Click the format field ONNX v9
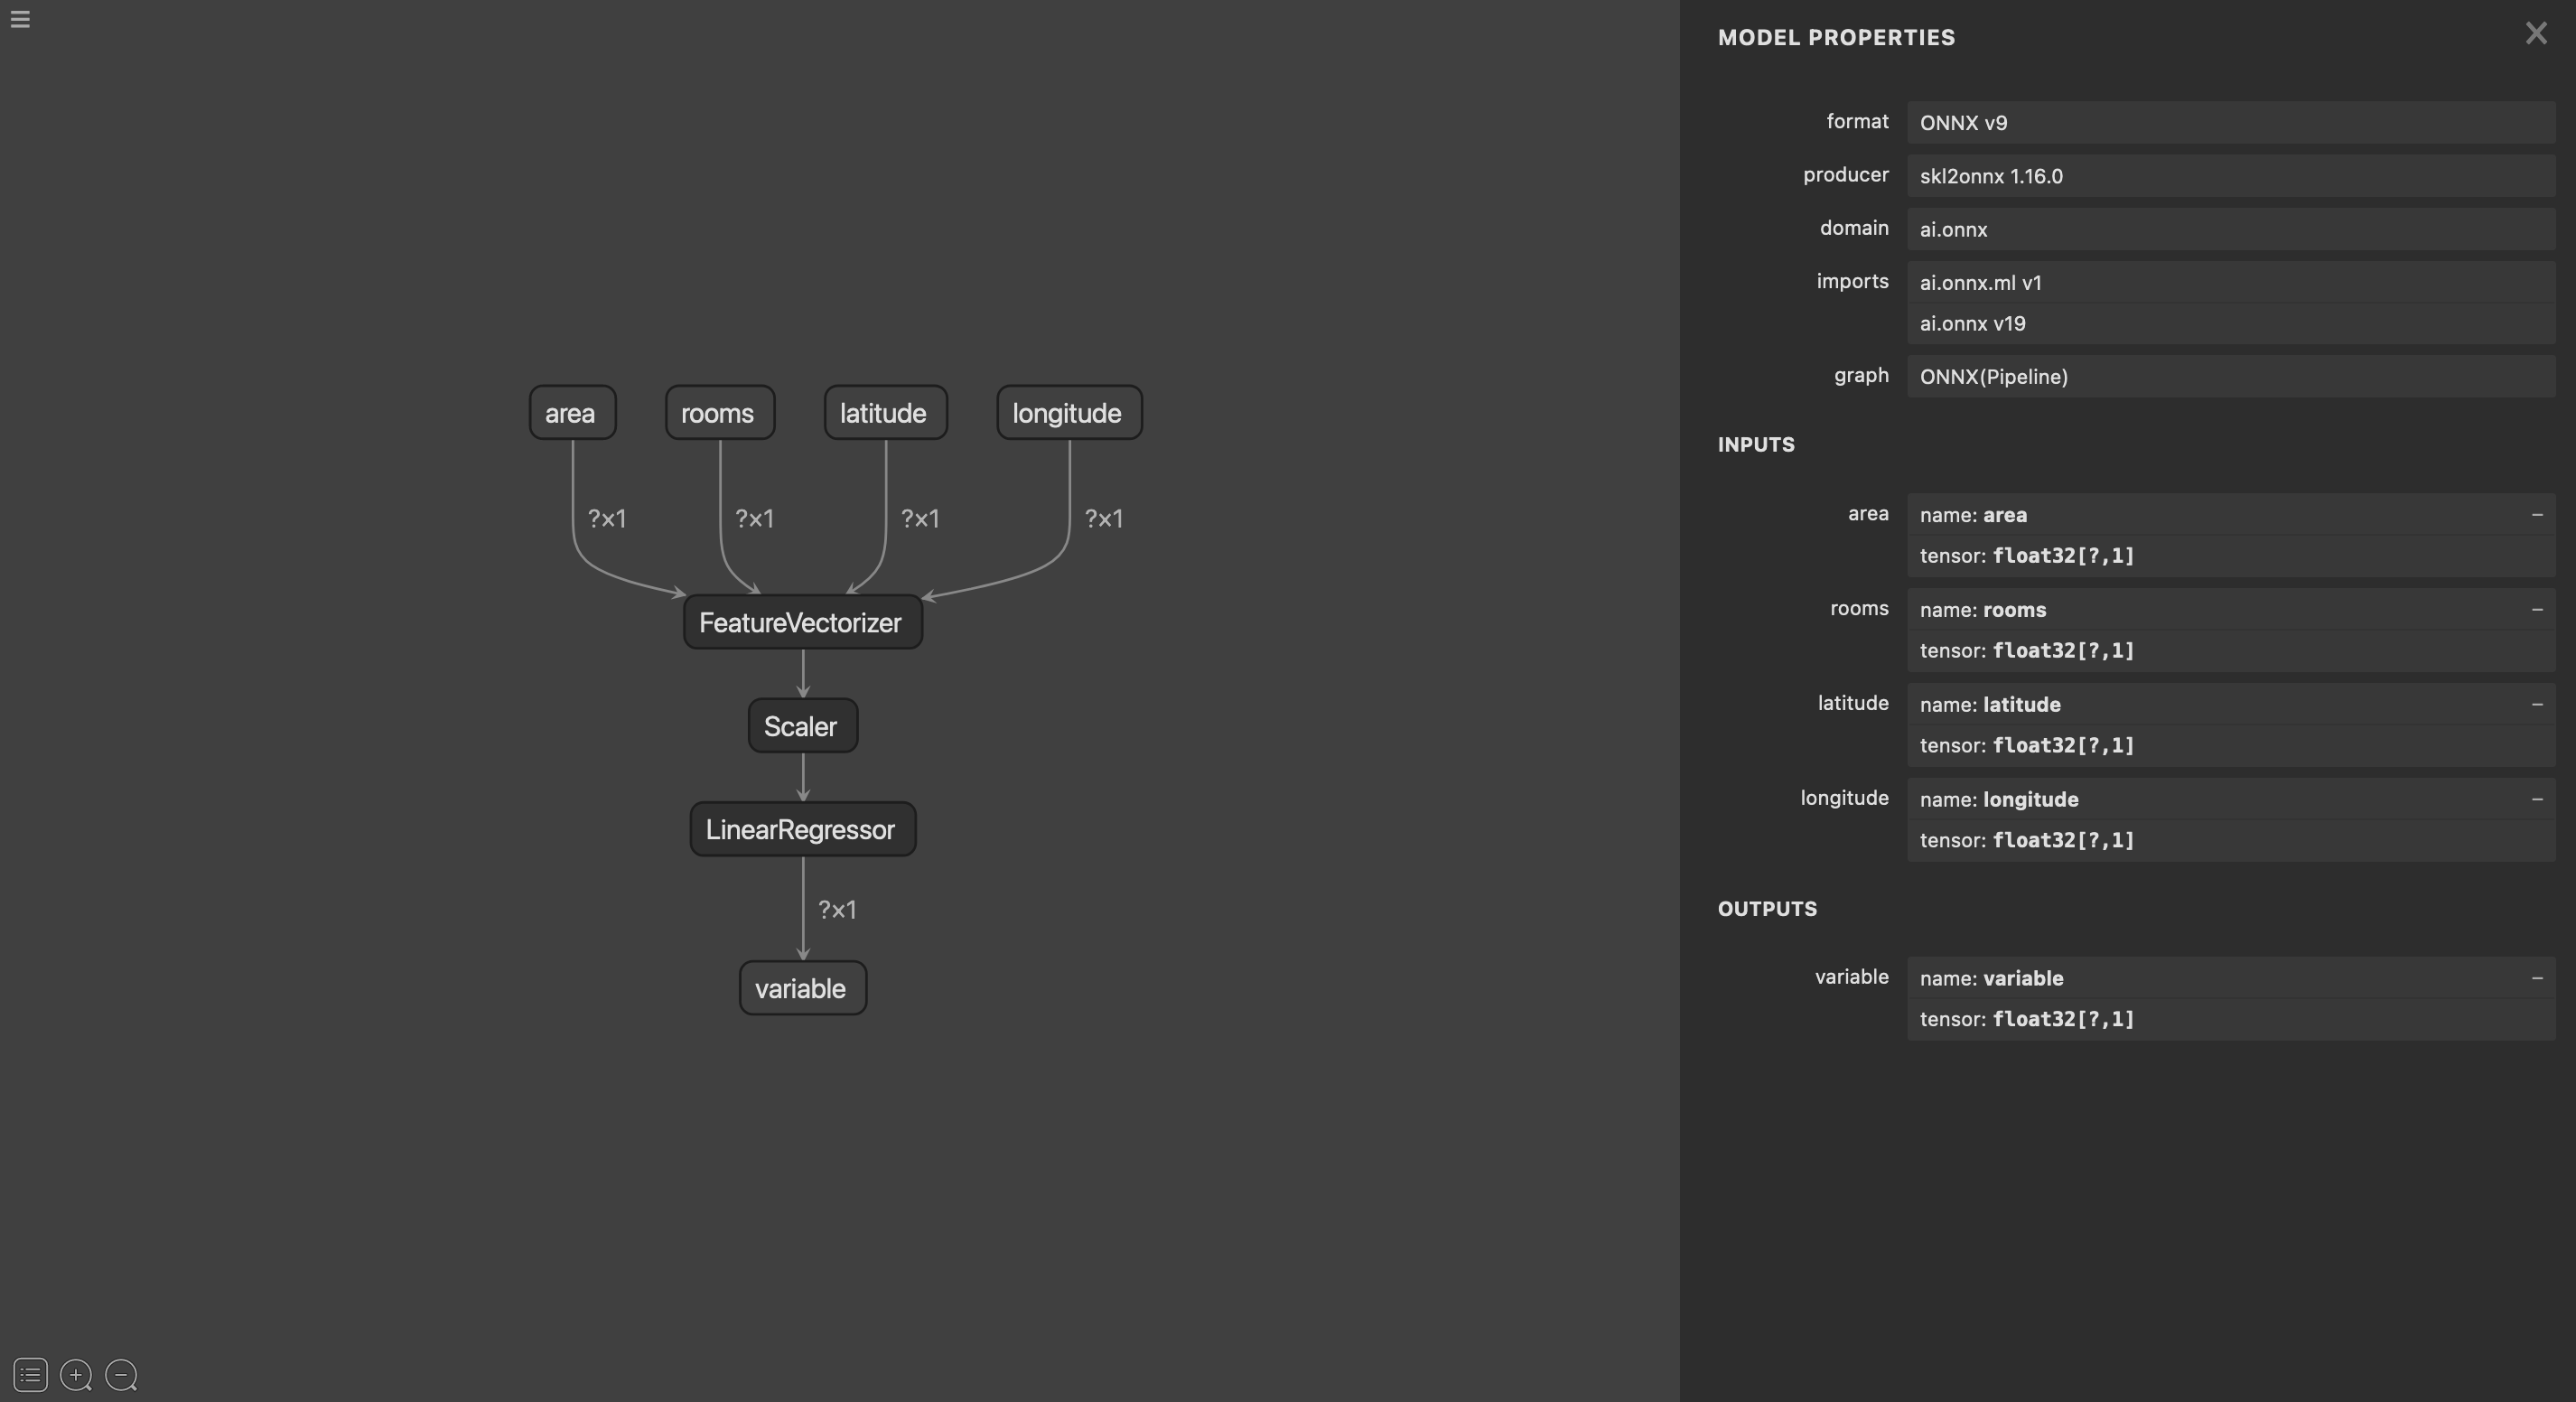The width and height of the screenshot is (2576, 1402). (x=2230, y=123)
